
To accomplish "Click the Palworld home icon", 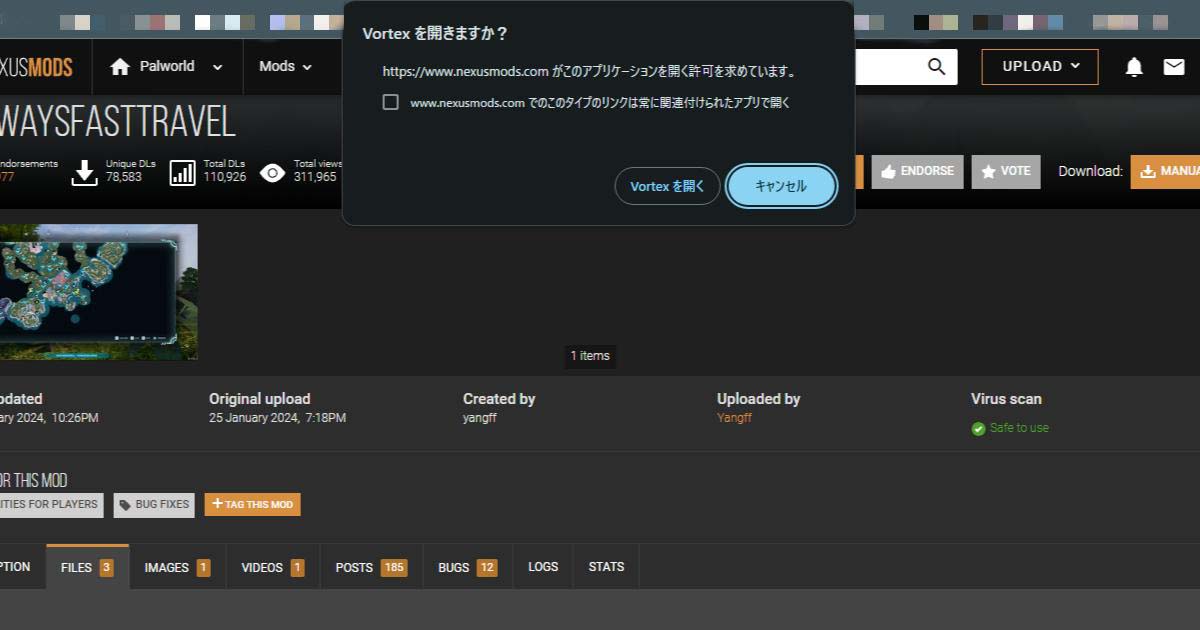I will 120,67.
